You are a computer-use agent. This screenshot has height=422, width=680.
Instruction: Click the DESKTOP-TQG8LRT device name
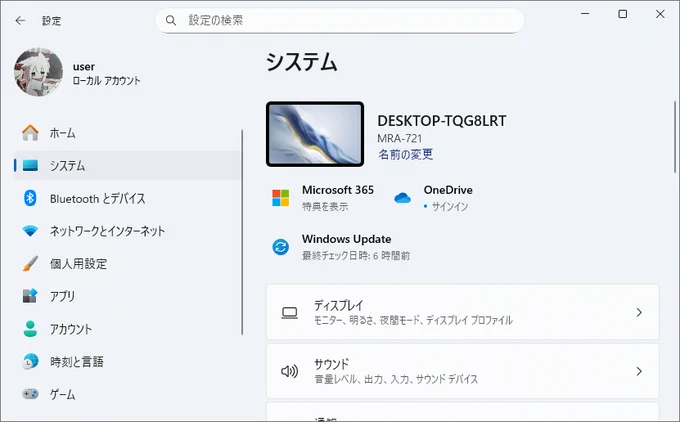coord(441,121)
